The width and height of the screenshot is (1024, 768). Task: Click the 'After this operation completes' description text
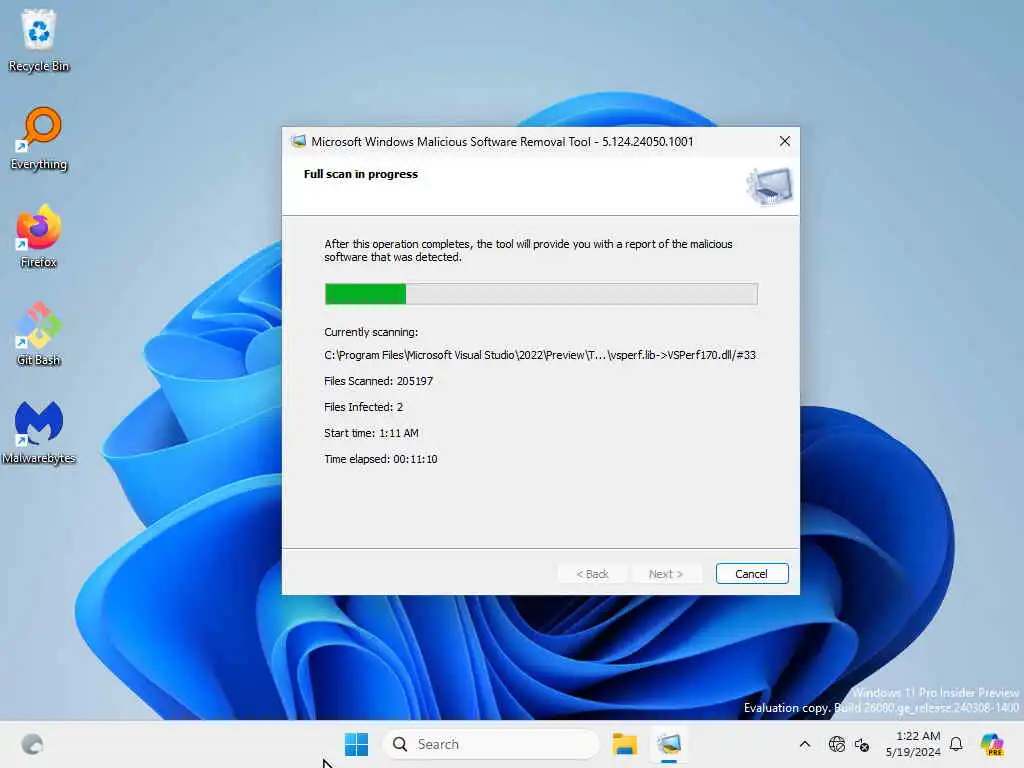click(x=528, y=250)
